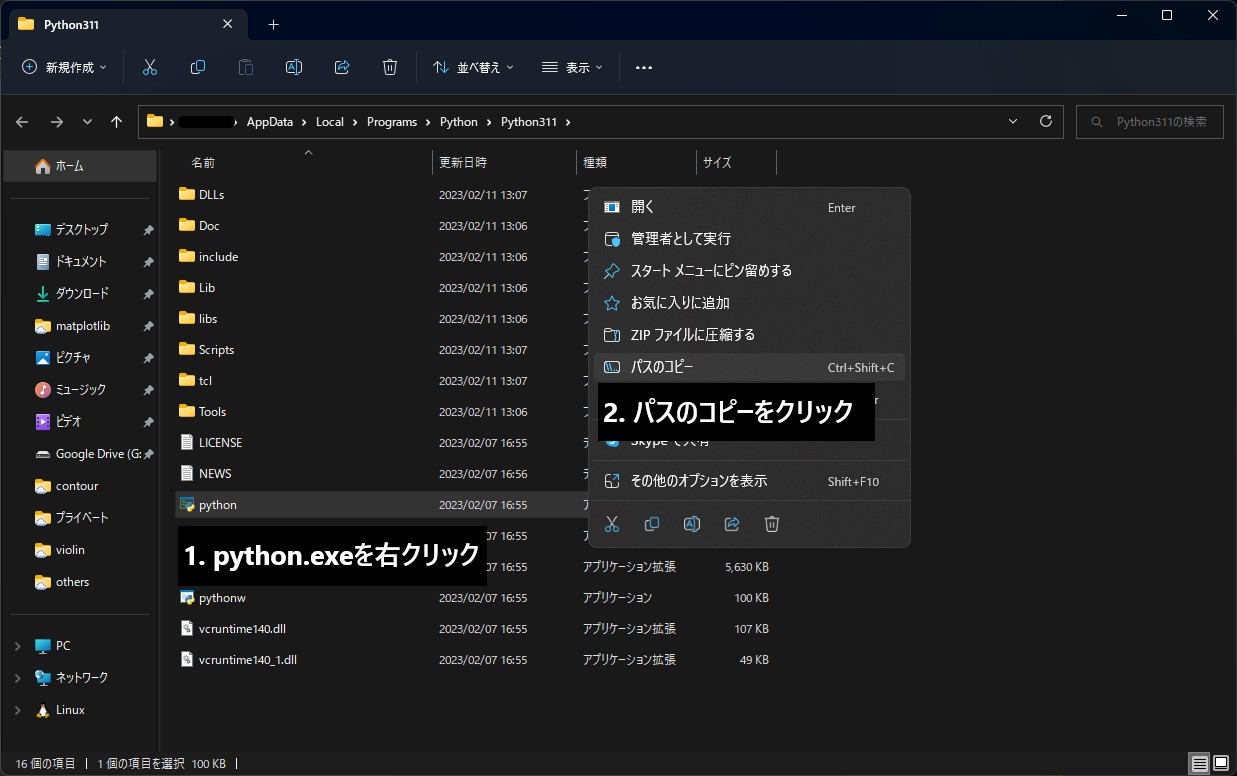
Task: Open a new tab with the plus button
Action: 273,23
